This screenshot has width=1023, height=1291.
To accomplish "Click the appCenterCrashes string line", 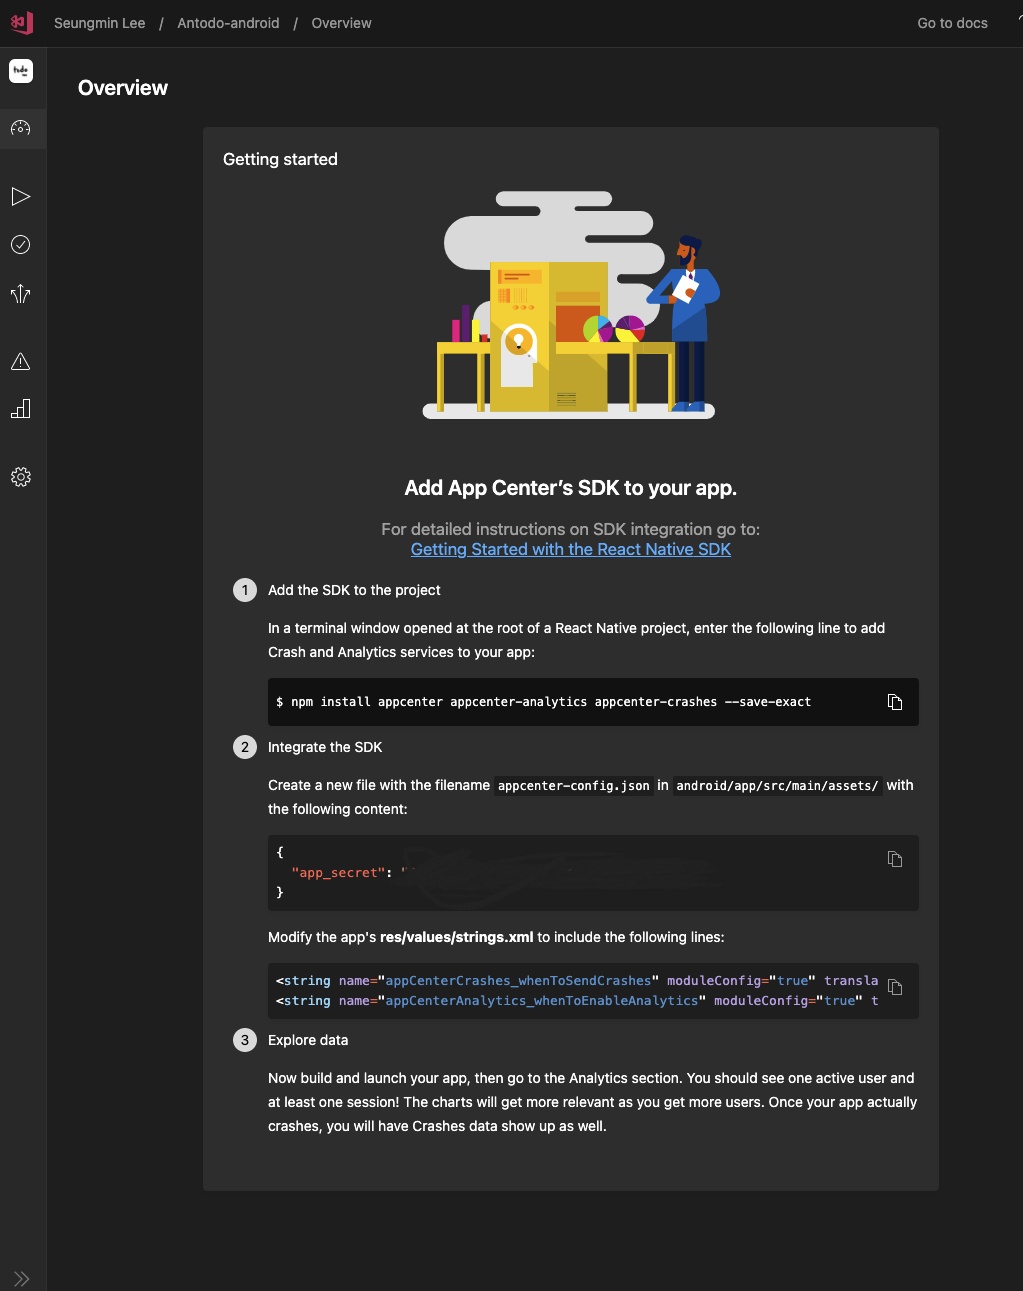I will (x=577, y=981).
